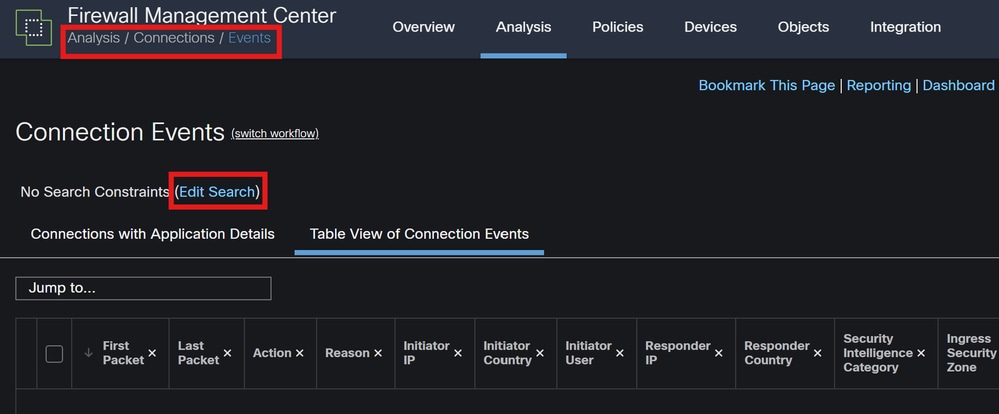999x414 pixels.
Task: Sort by Initiator User column header
Action: [x=588, y=353]
